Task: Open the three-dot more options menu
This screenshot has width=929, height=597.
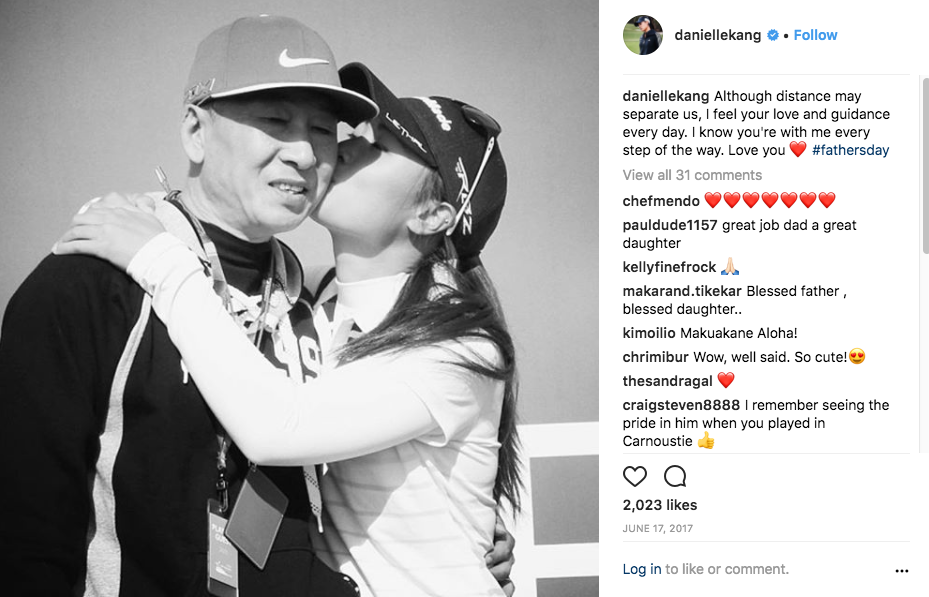Action: (901, 571)
